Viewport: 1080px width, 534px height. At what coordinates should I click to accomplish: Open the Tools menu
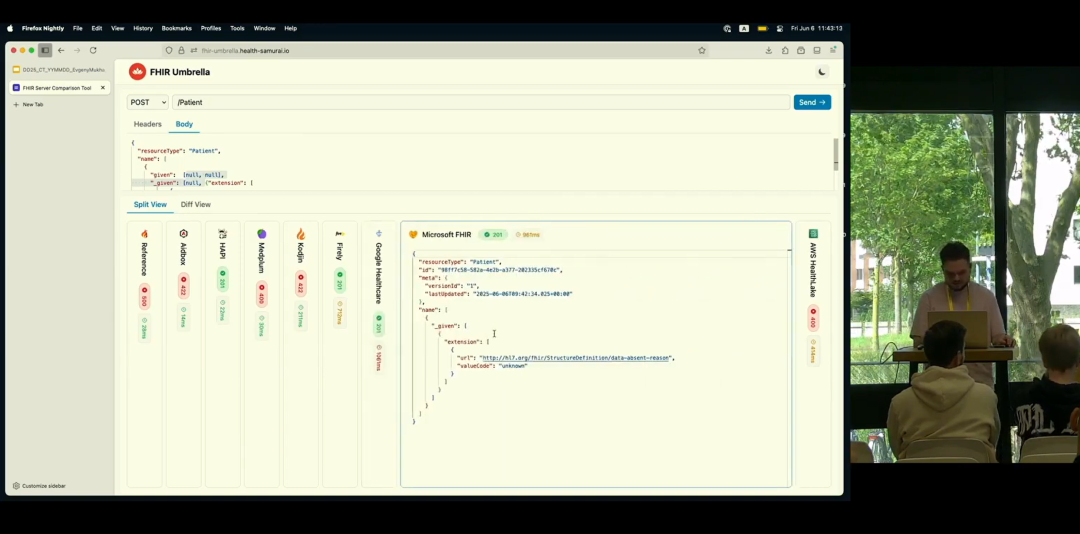pos(237,28)
